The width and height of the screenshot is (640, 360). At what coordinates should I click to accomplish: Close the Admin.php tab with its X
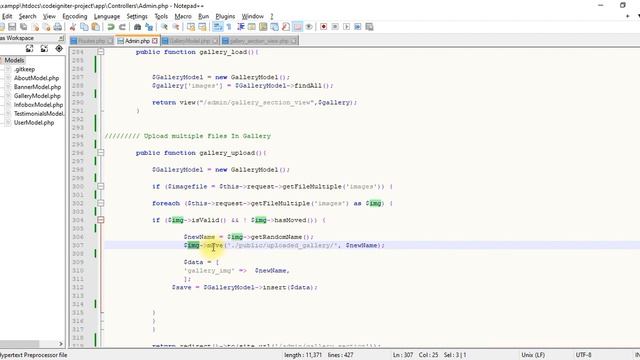155,41
